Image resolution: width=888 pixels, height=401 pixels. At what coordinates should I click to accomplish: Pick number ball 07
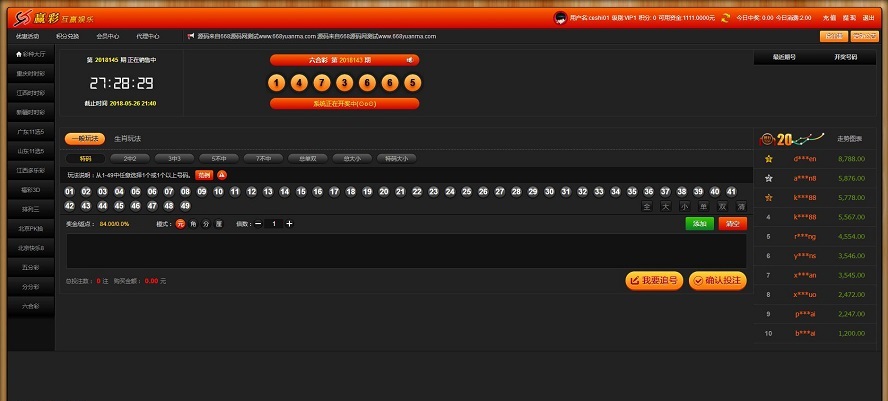[169, 191]
